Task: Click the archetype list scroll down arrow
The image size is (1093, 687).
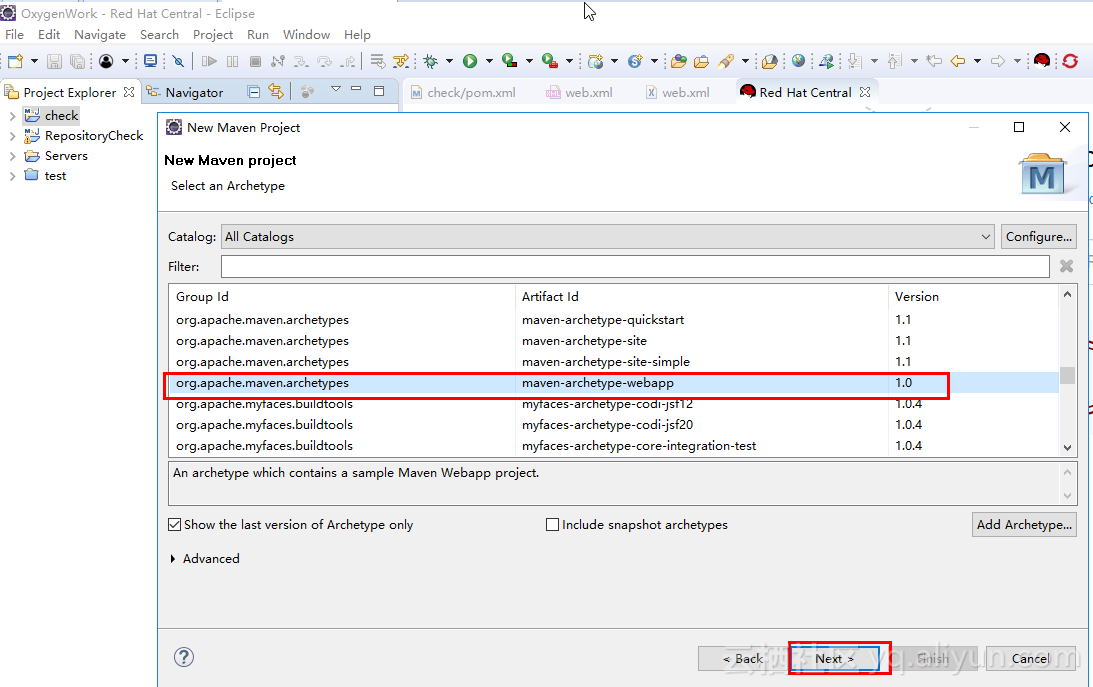Action: (x=1067, y=448)
